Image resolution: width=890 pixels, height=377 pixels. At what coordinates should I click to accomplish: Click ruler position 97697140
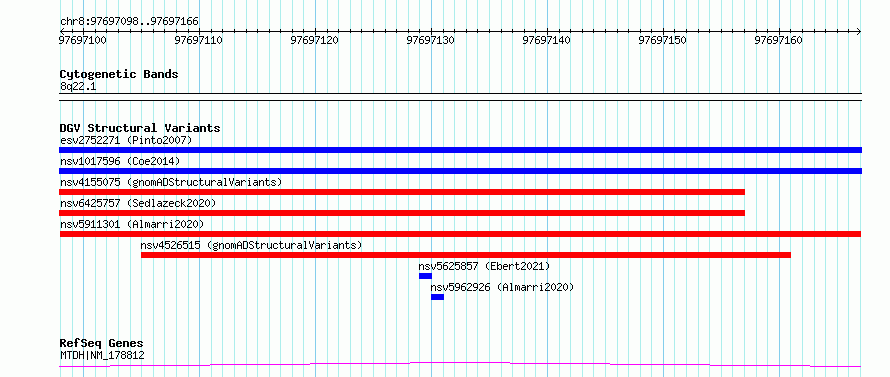pyautogui.click(x=547, y=40)
